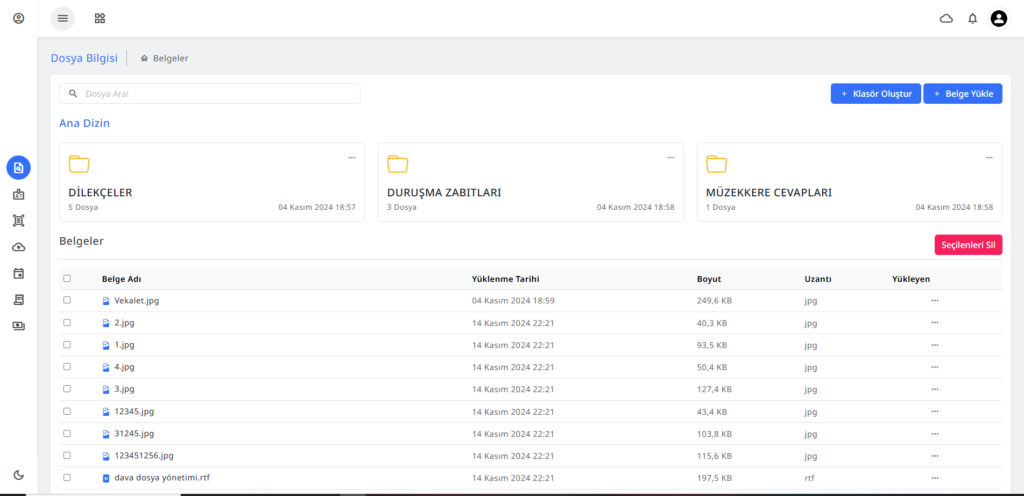Click the cloud icon in header
The height and width of the screenshot is (496, 1024).
946,18
